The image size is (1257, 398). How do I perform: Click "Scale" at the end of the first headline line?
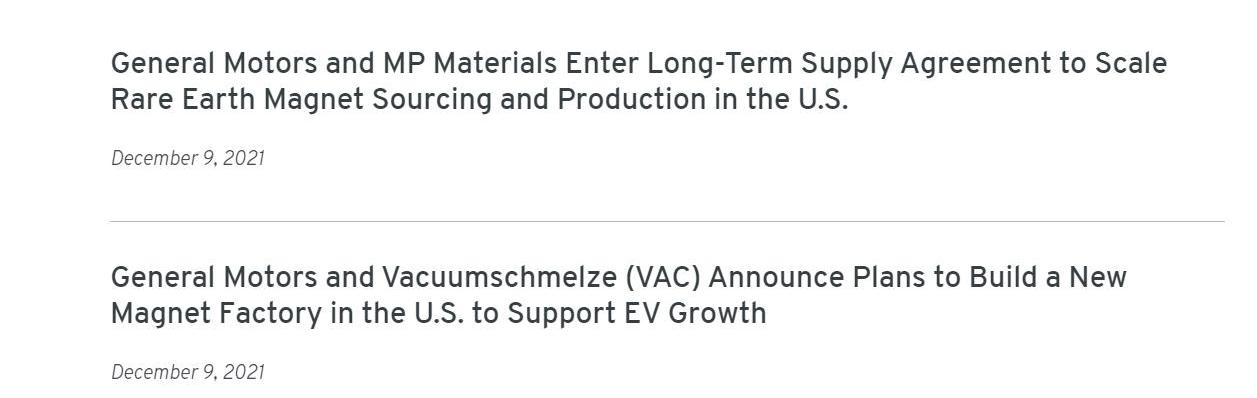[x=1130, y=64]
